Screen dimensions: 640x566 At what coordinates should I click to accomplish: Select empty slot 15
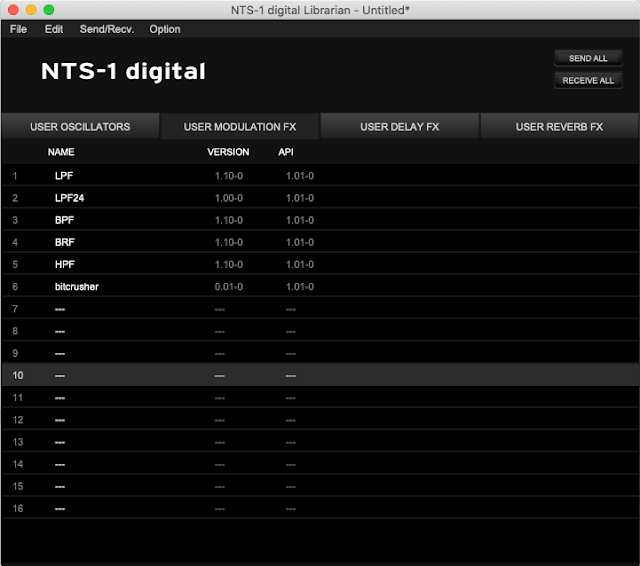click(320, 486)
